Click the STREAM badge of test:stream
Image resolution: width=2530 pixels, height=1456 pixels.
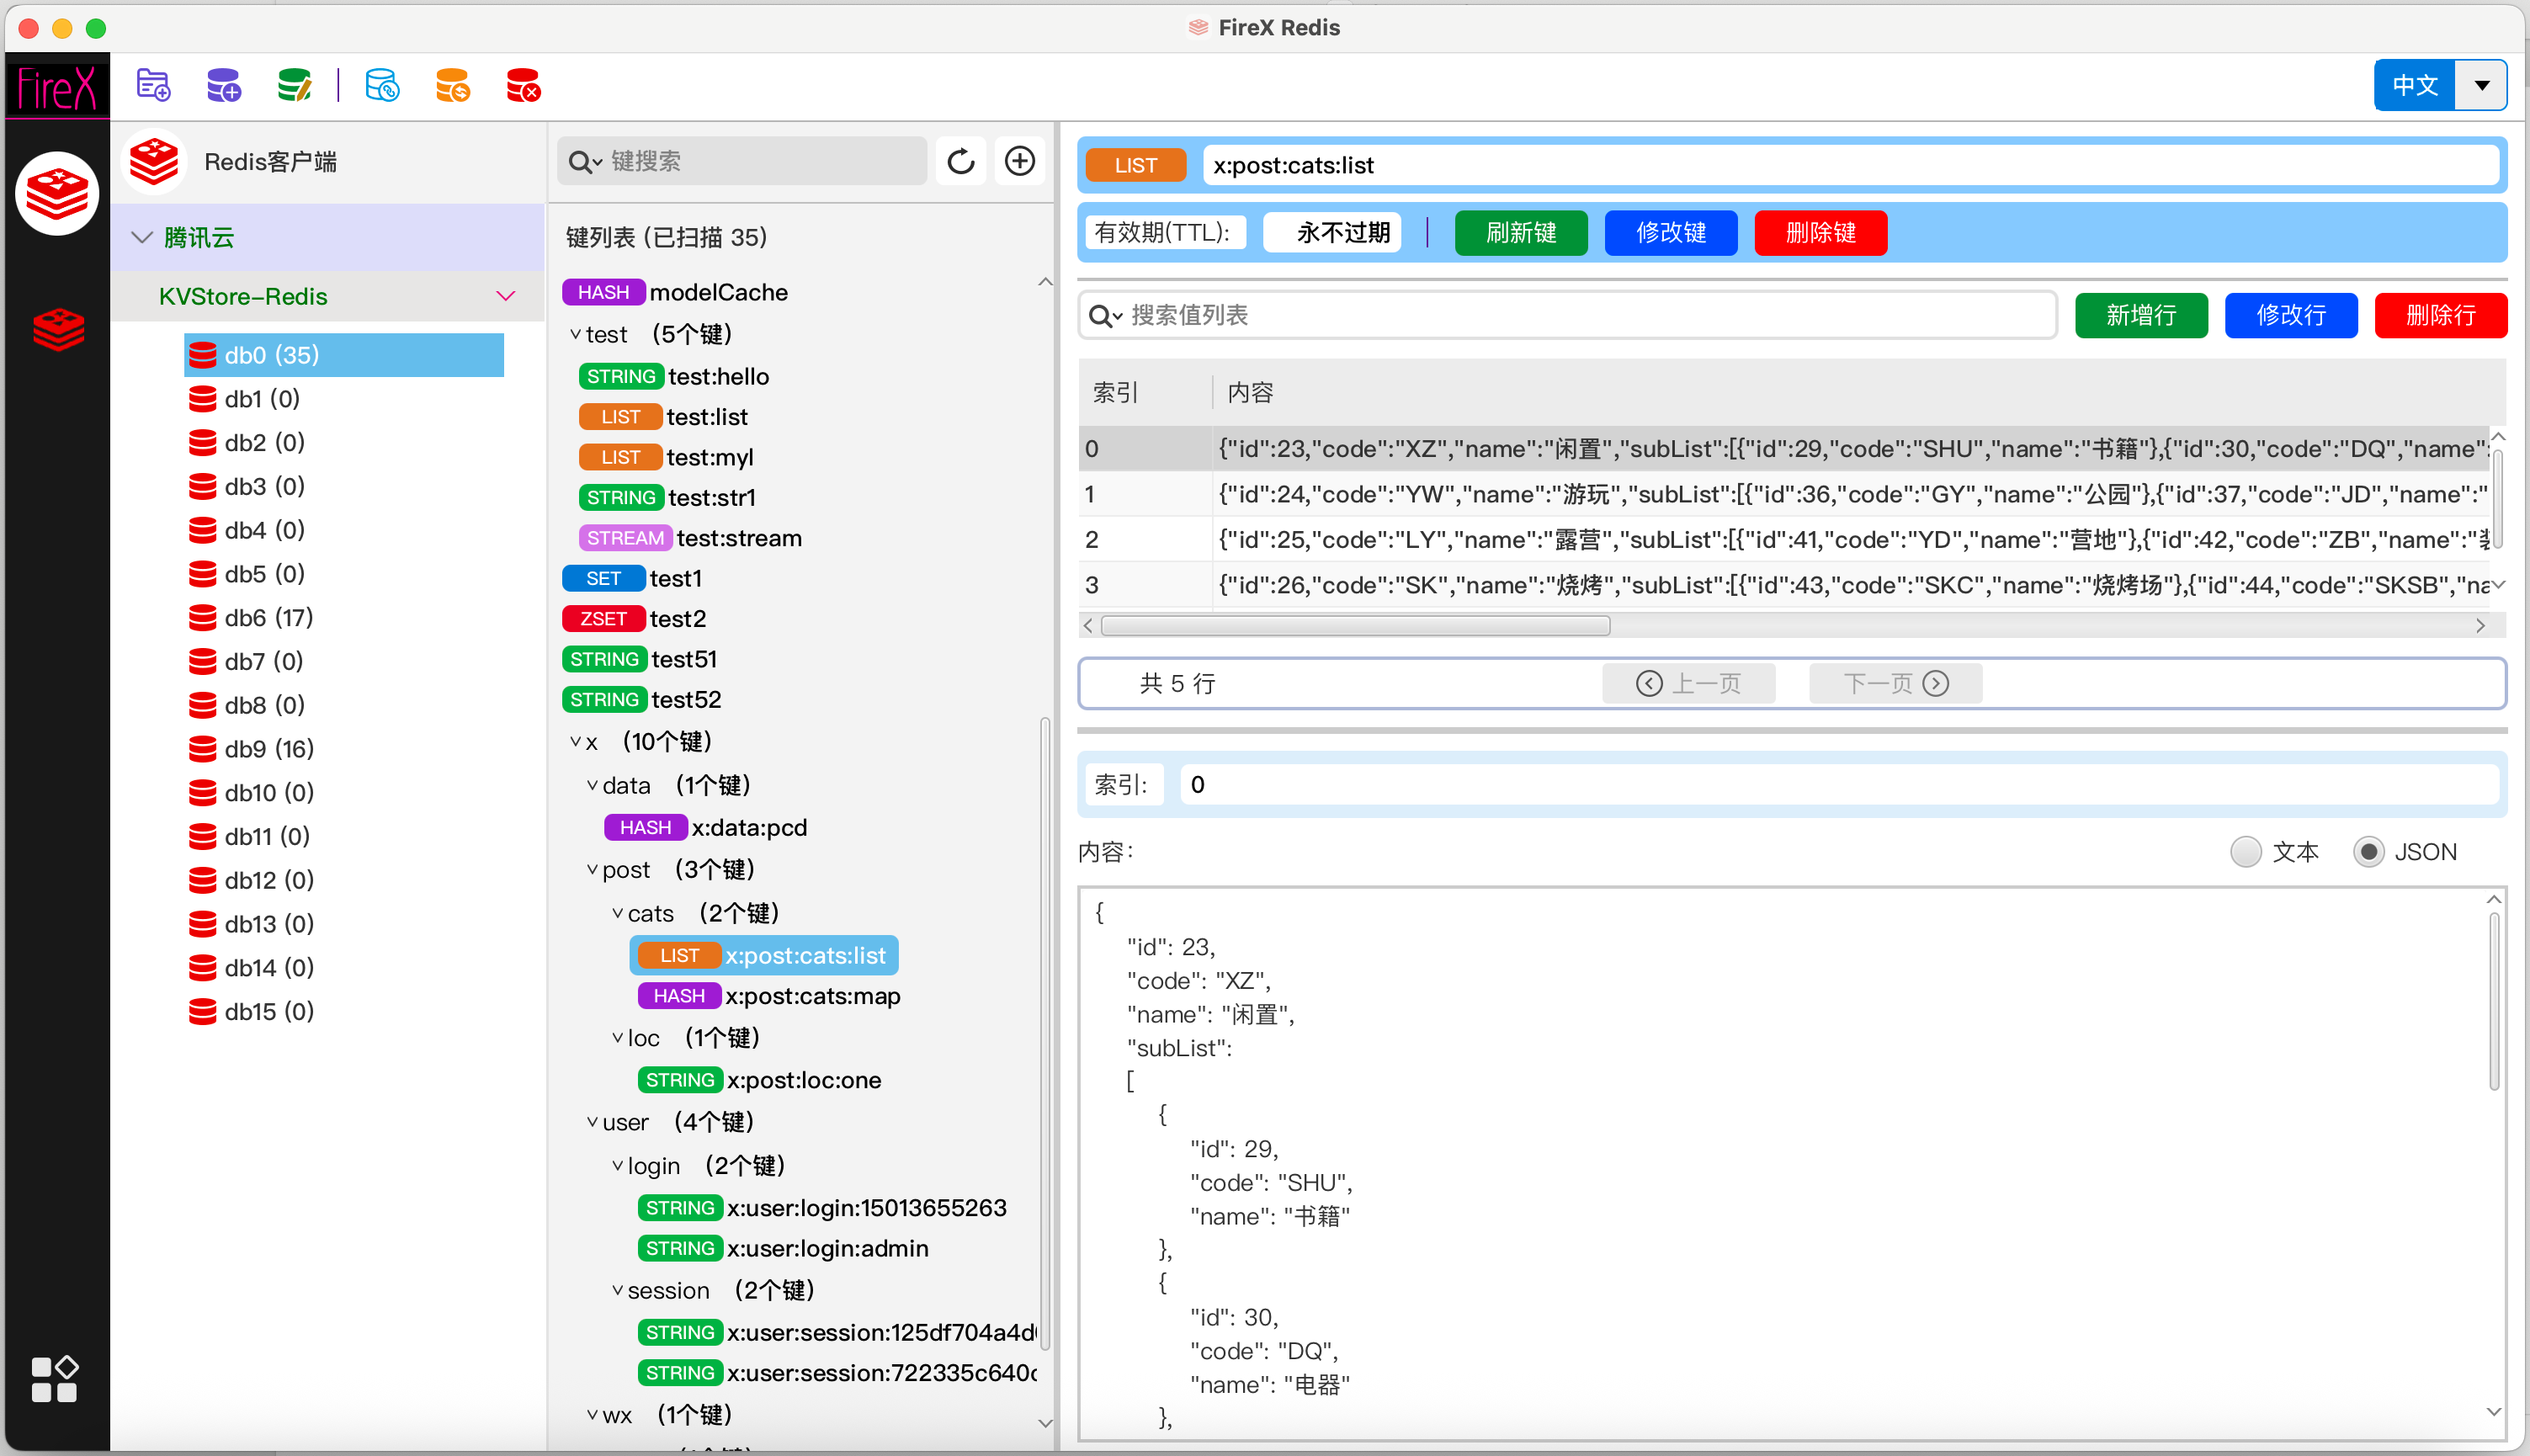pos(625,538)
